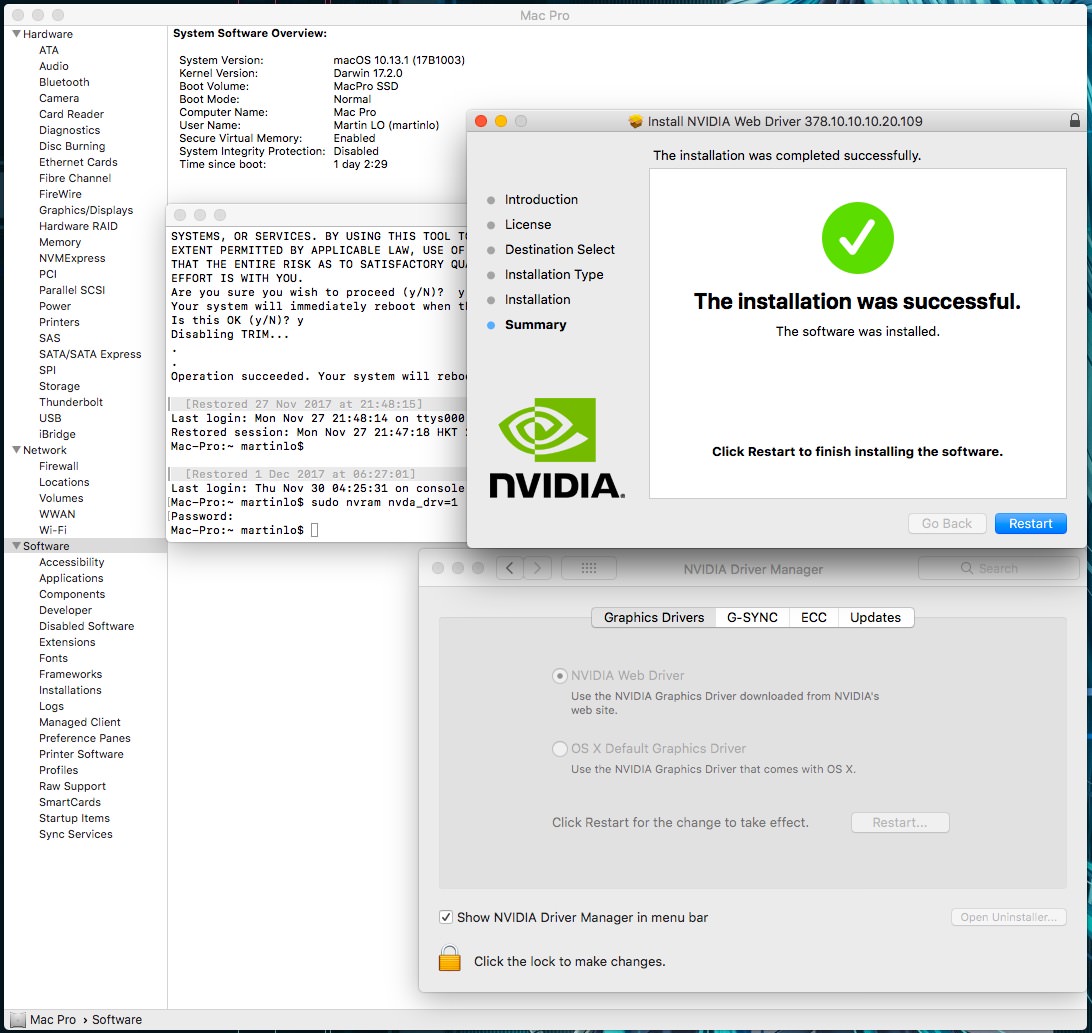
Task: Select the Introduction step in the installer
Action: pos(541,199)
